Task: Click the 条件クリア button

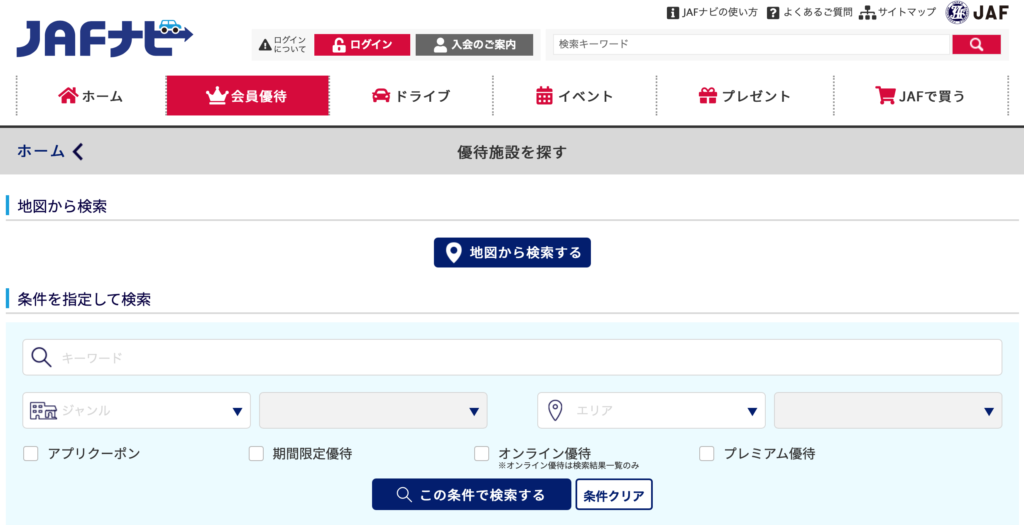Action: coord(614,494)
